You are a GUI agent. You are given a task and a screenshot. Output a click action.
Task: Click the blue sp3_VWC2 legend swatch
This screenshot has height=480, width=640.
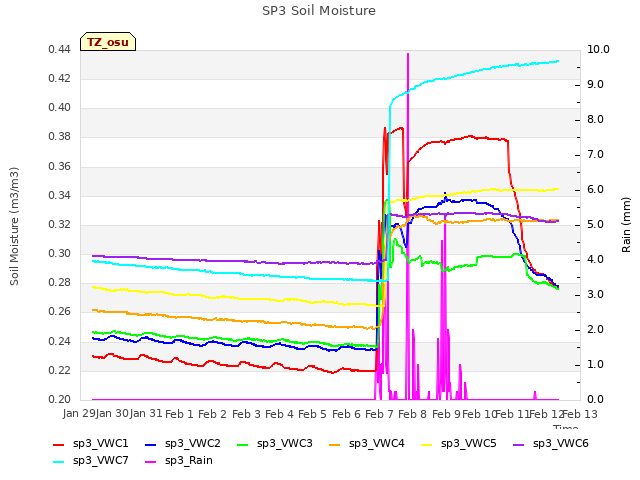(151, 444)
